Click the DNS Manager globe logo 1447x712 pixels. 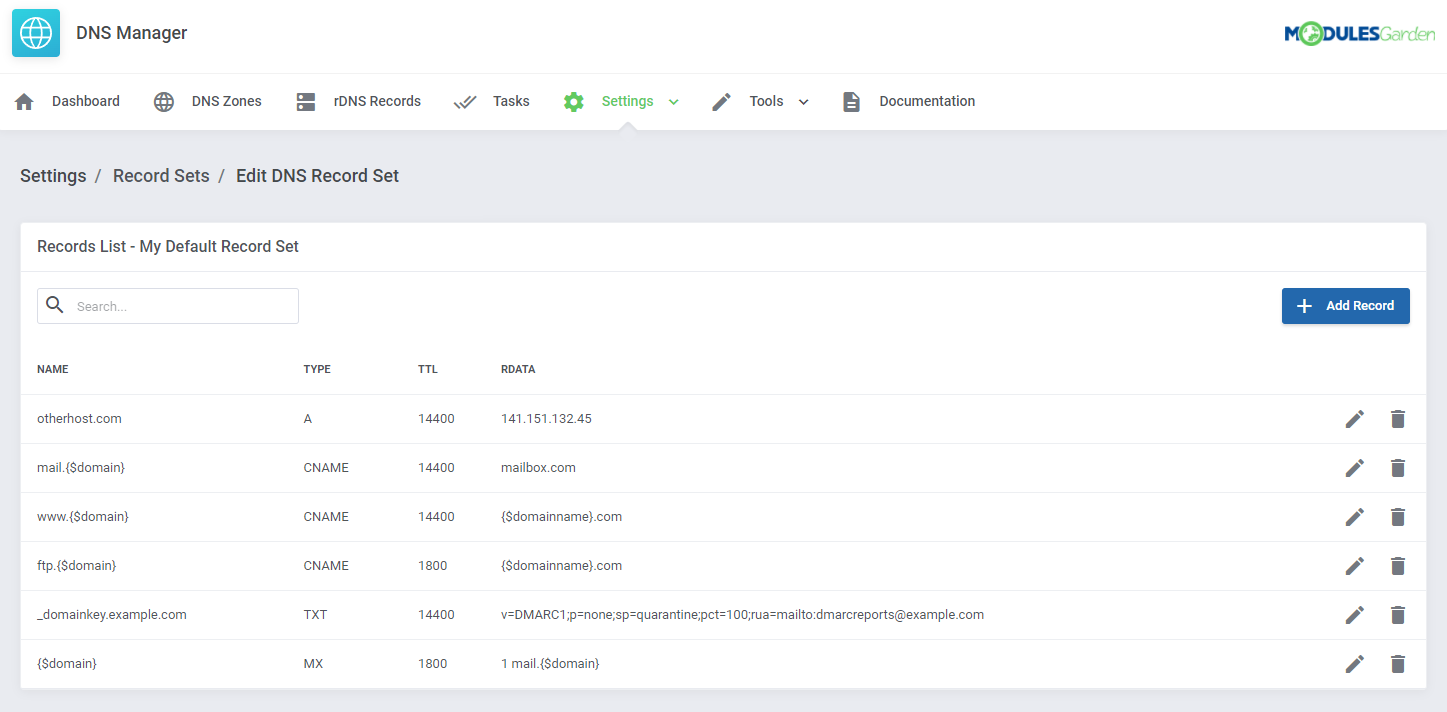tap(35, 32)
